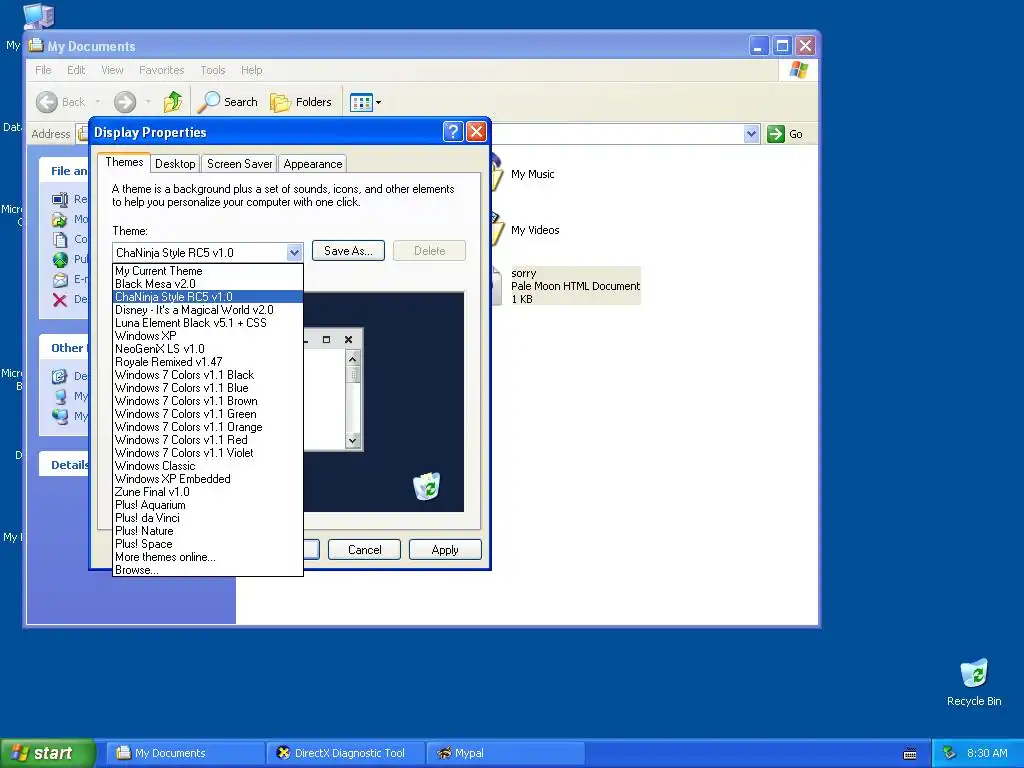Select Windows 7 Colors v1.1 Green
The image size is (1024, 768).
pos(208,414)
